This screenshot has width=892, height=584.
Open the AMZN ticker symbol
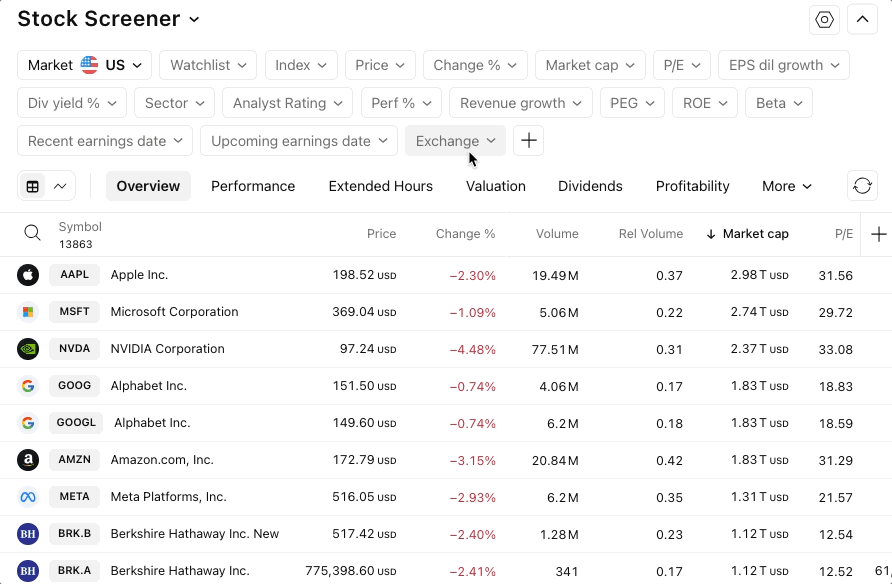[75, 459]
